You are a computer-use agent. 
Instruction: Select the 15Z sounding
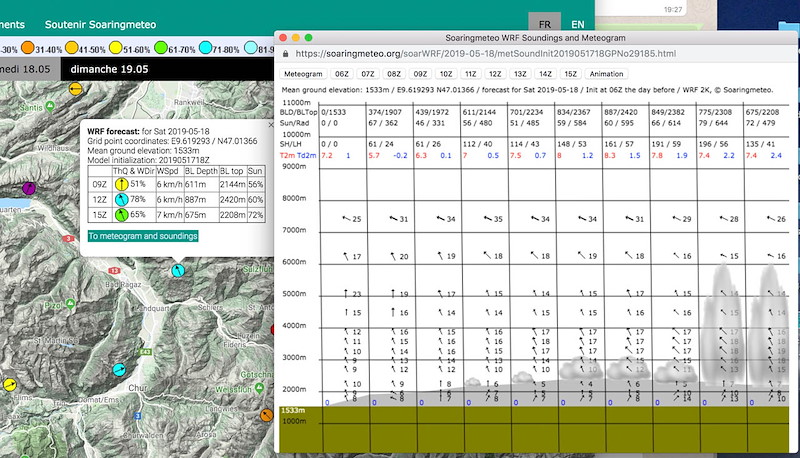(x=570, y=74)
